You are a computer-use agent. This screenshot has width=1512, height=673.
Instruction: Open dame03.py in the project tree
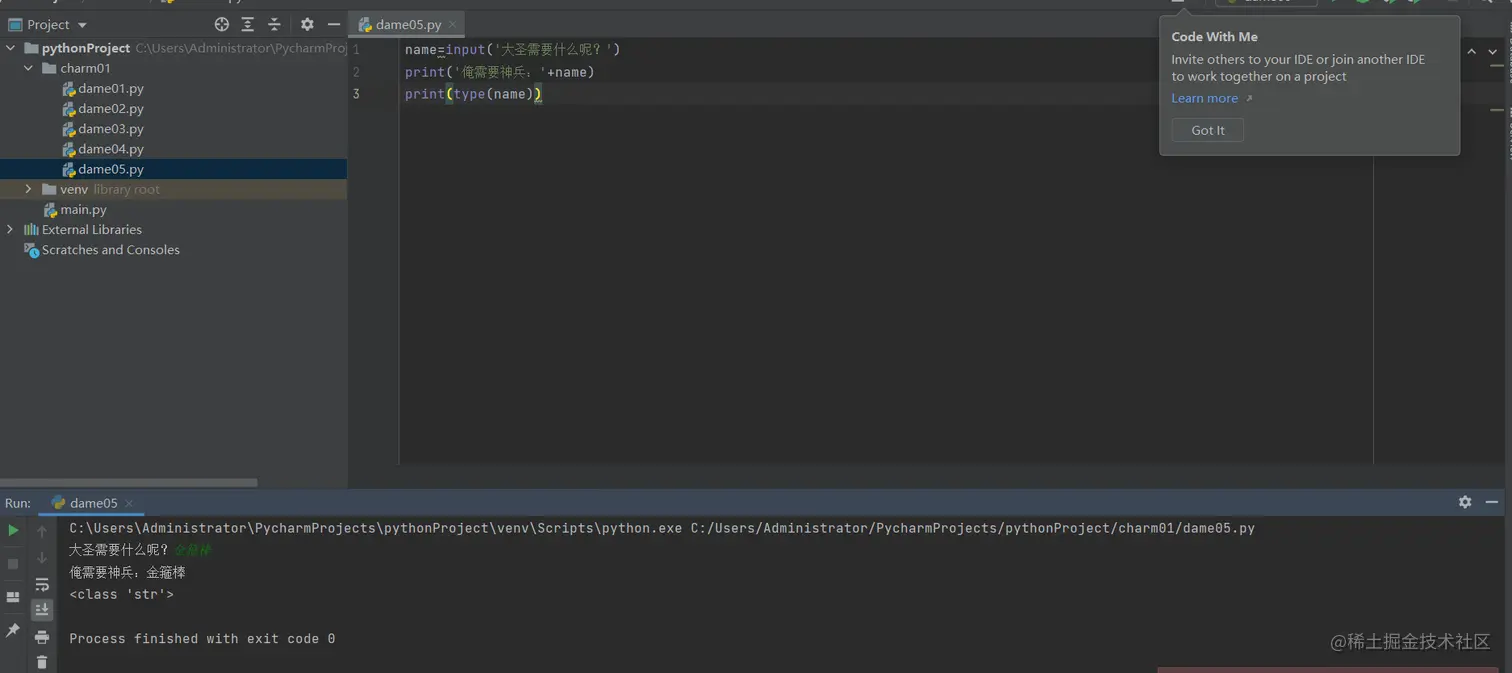[111, 128]
